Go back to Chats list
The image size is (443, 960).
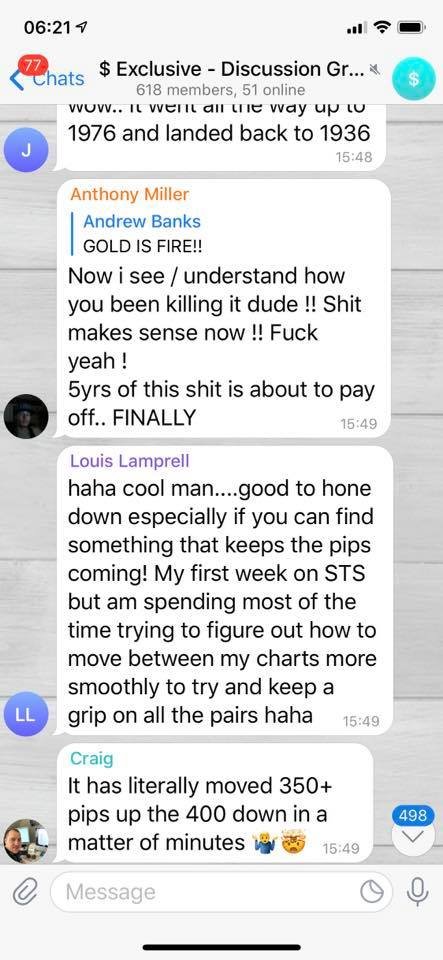coord(47,78)
